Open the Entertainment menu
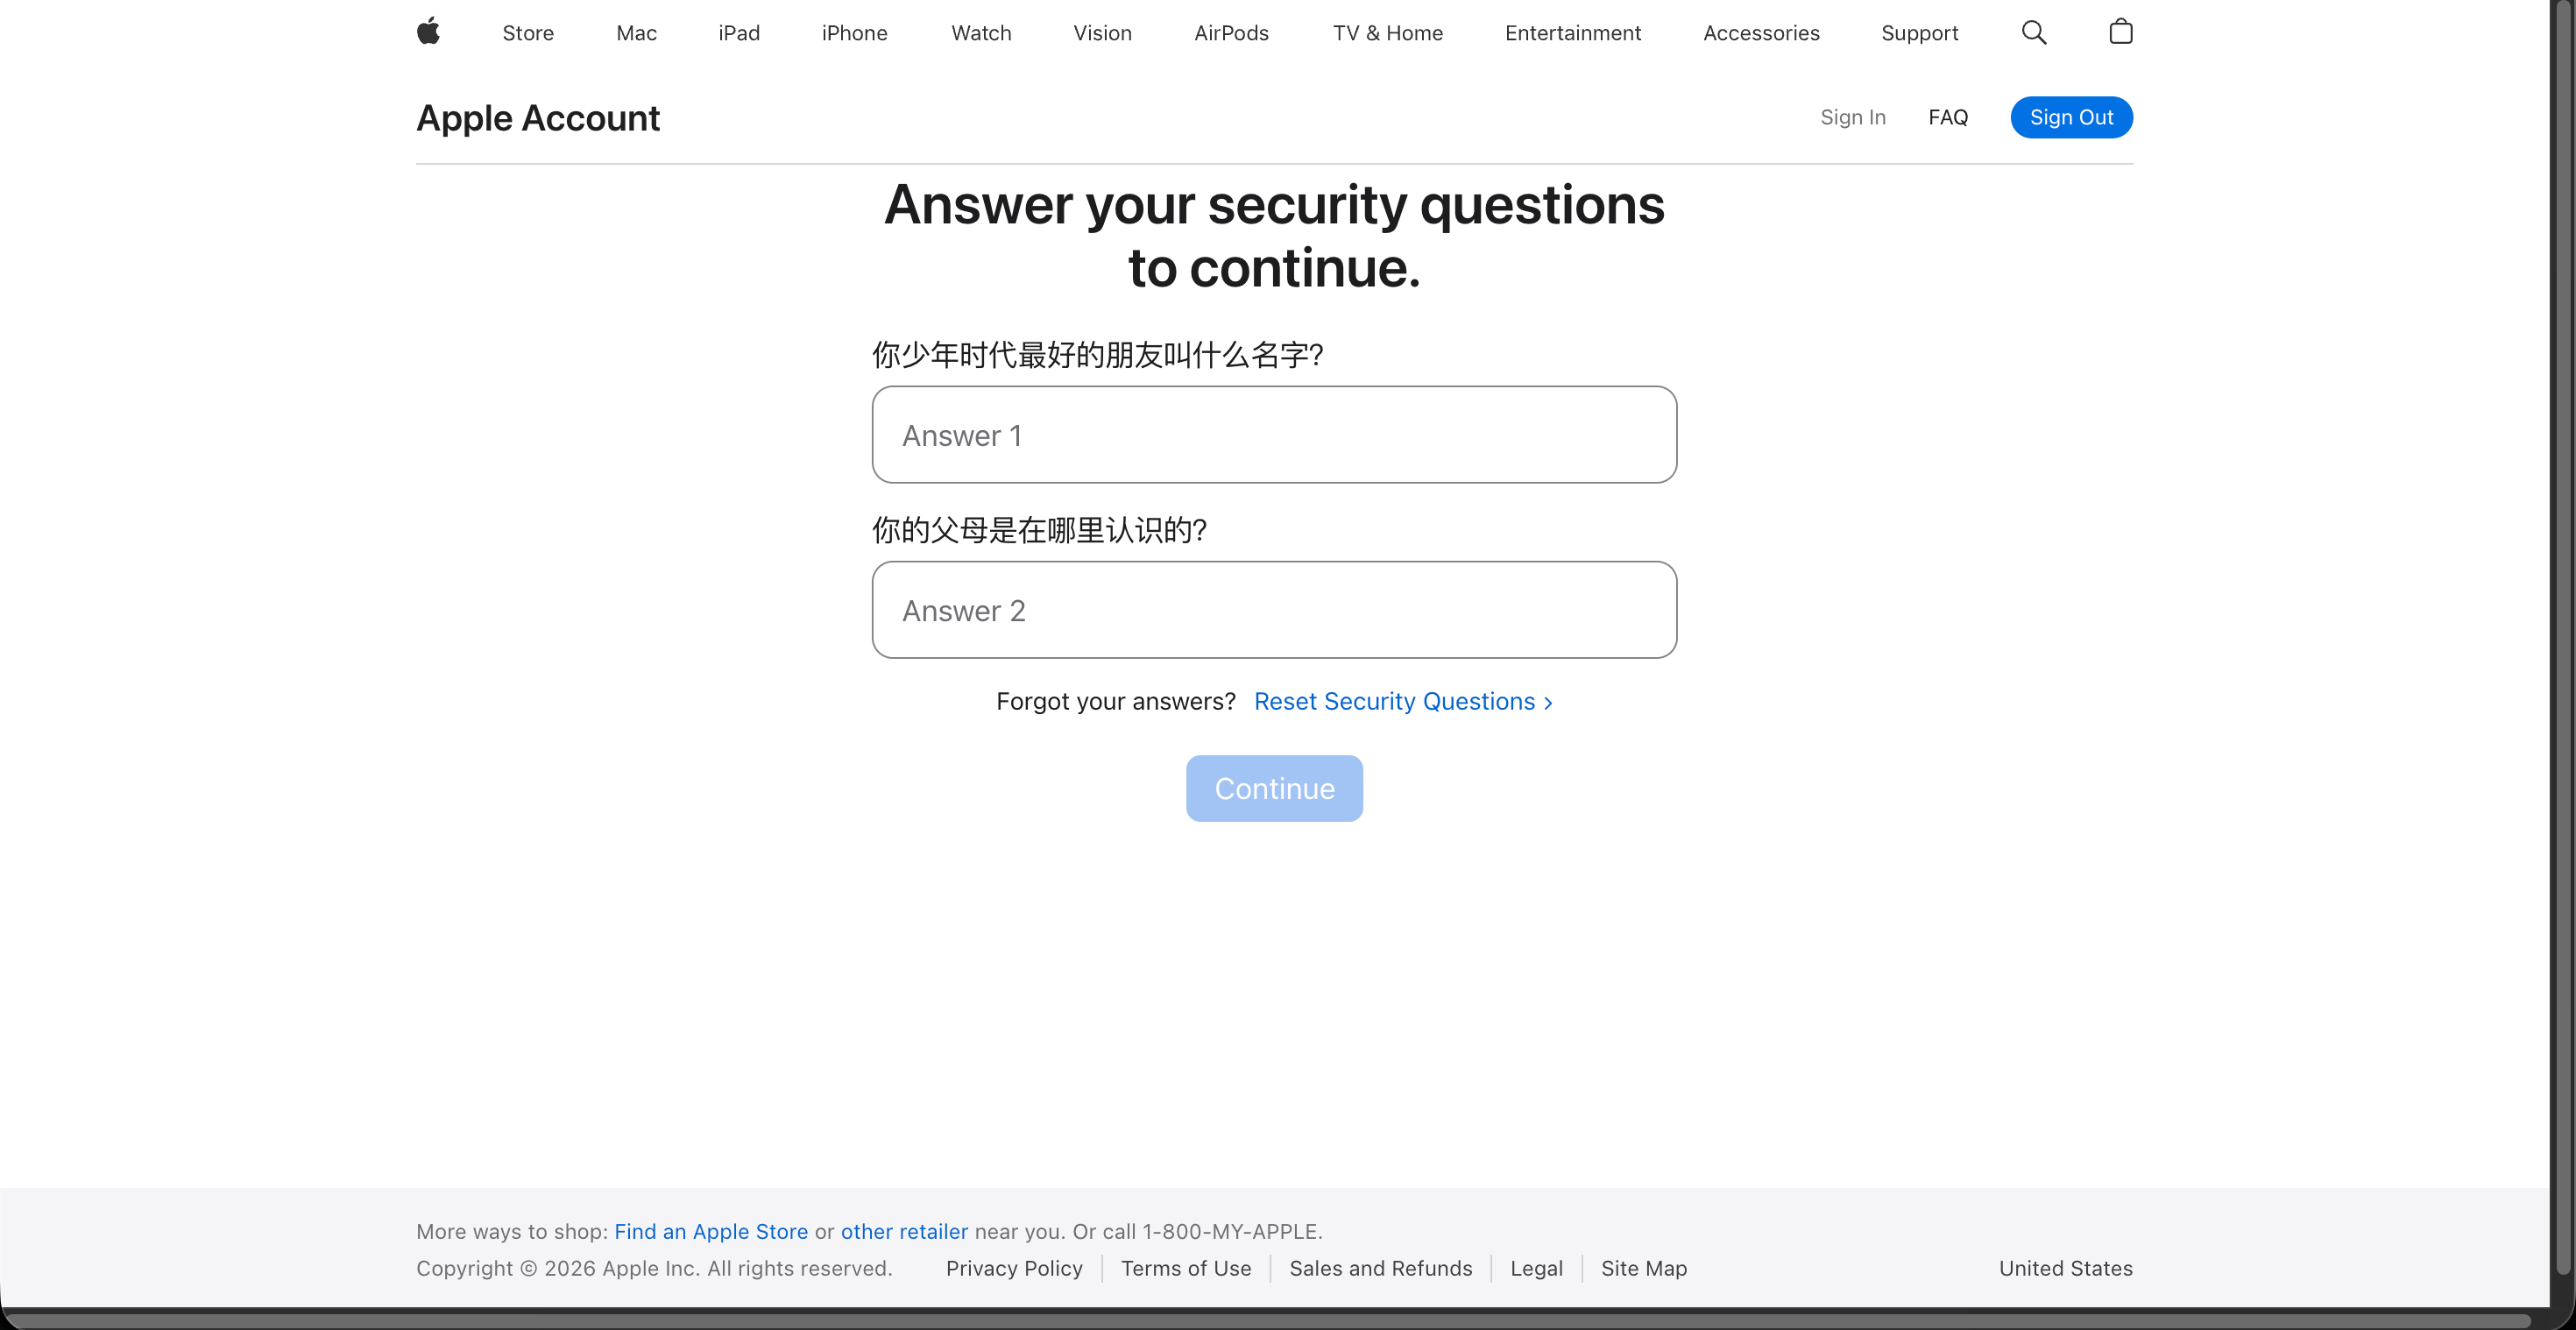 (1573, 33)
